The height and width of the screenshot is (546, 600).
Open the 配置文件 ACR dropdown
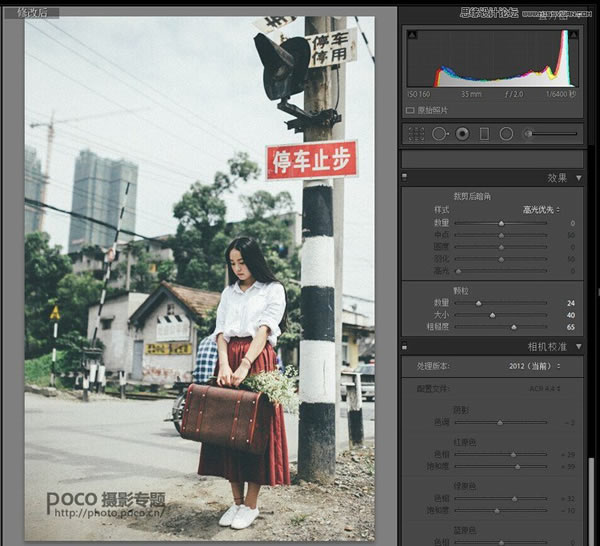point(545,389)
